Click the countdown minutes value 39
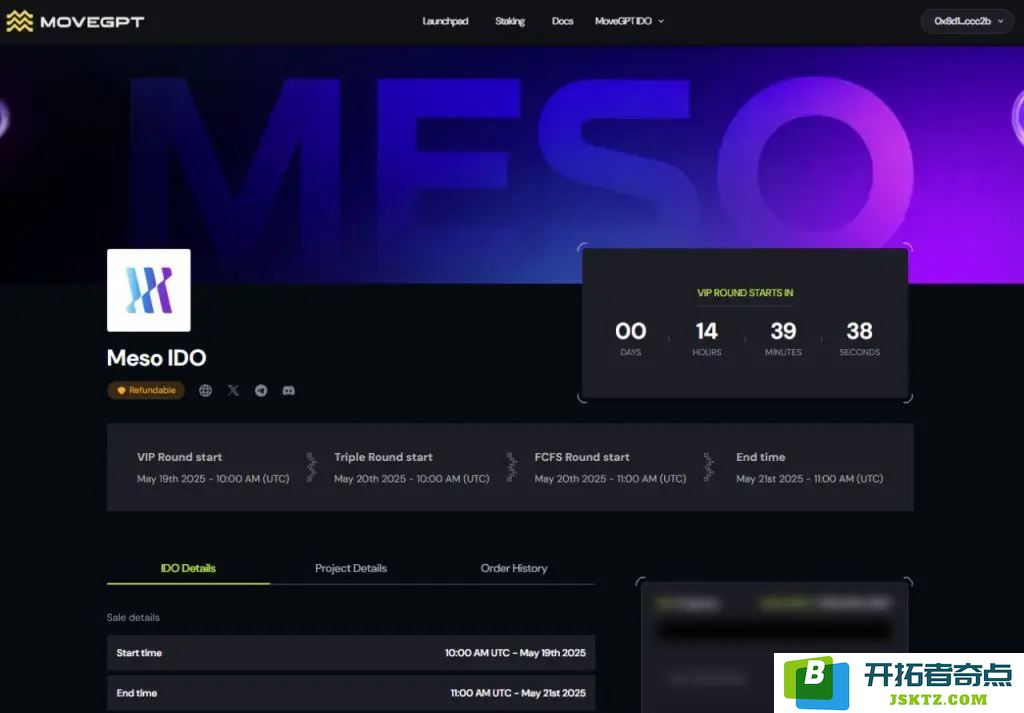This screenshot has width=1024, height=713. pos(783,331)
